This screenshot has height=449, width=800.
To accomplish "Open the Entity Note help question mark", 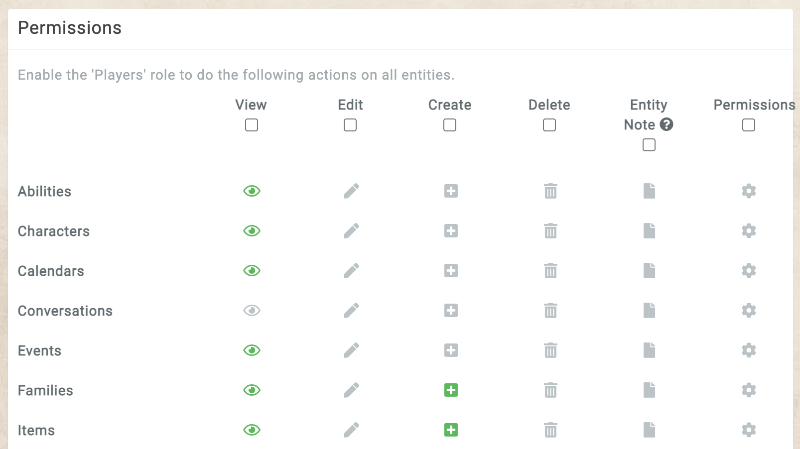I will pyautogui.click(x=666, y=125).
